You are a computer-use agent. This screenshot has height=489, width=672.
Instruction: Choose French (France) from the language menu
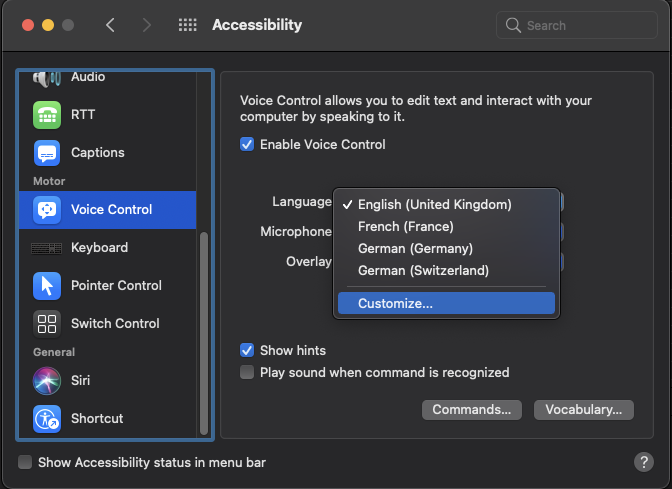[x=446, y=226]
